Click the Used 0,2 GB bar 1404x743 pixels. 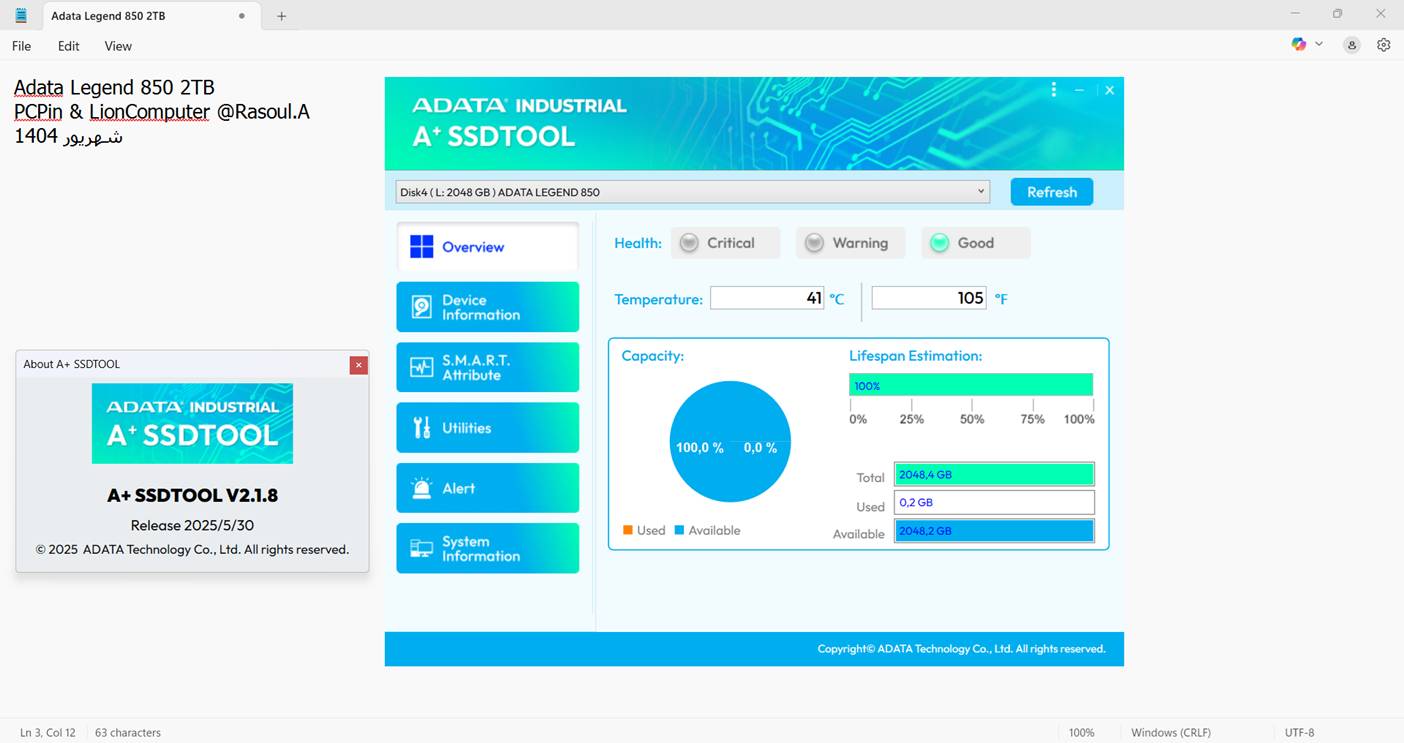994,502
